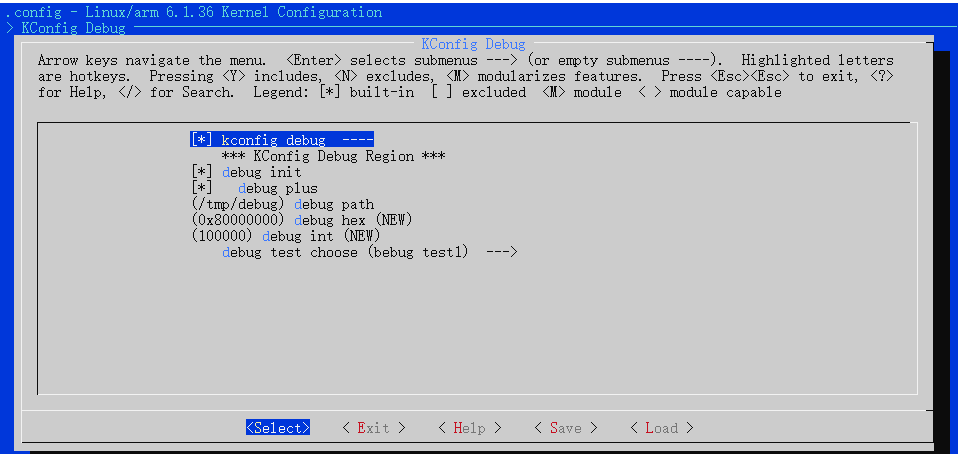Click the "--->" arrow after debug test choose
Image resolution: width=959 pixels, height=454 pixels.
point(500,252)
